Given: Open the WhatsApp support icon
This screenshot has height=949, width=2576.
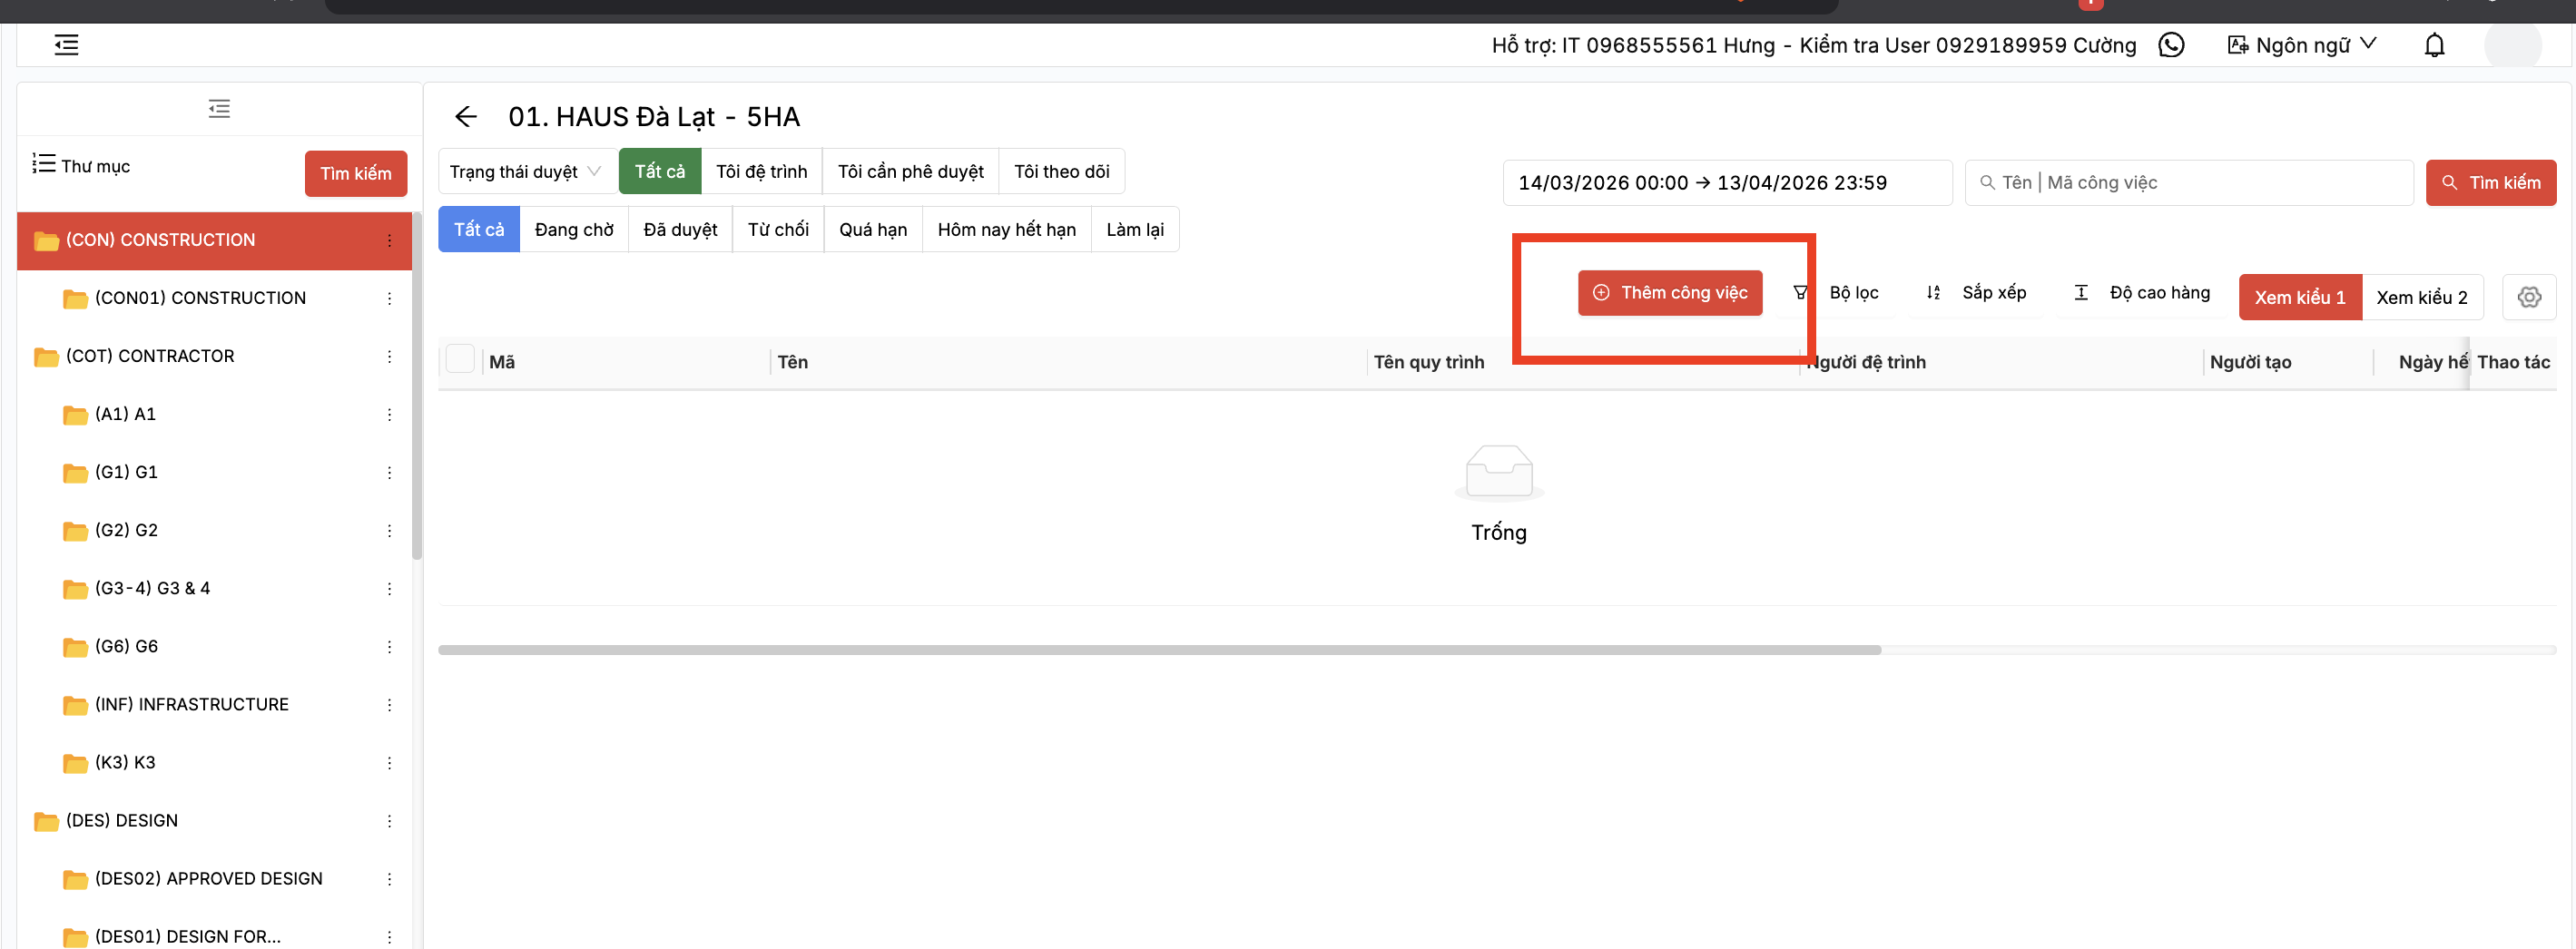Looking at the screenshot, I should [x=2171, y=45].
